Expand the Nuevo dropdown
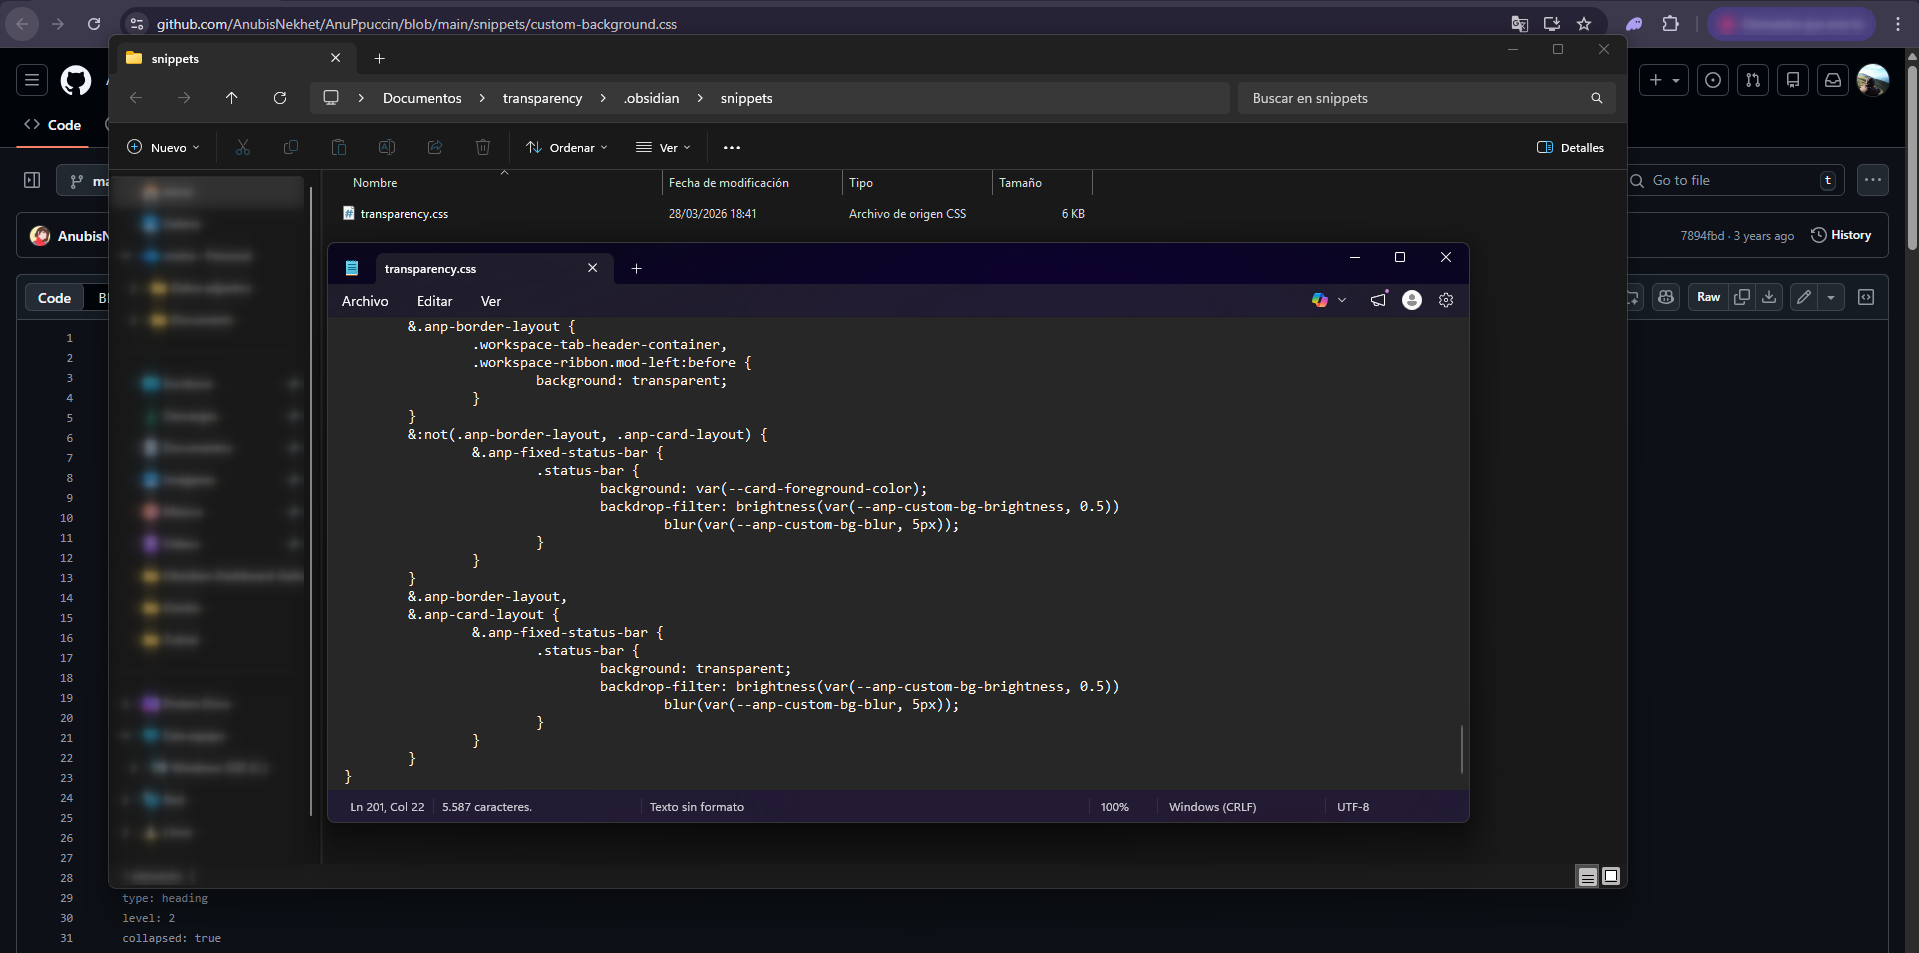Image resolution: width=1919 pixels, height=953 pixels. pyautogui.click(x=163, y=147)
